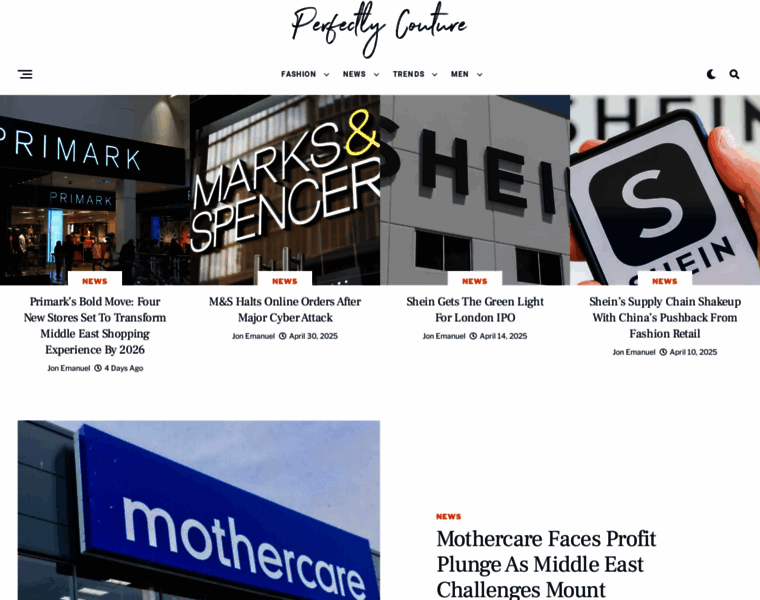760x600 pixels.
Task: Expand the Men menu chevron
Action: [479, 75]
